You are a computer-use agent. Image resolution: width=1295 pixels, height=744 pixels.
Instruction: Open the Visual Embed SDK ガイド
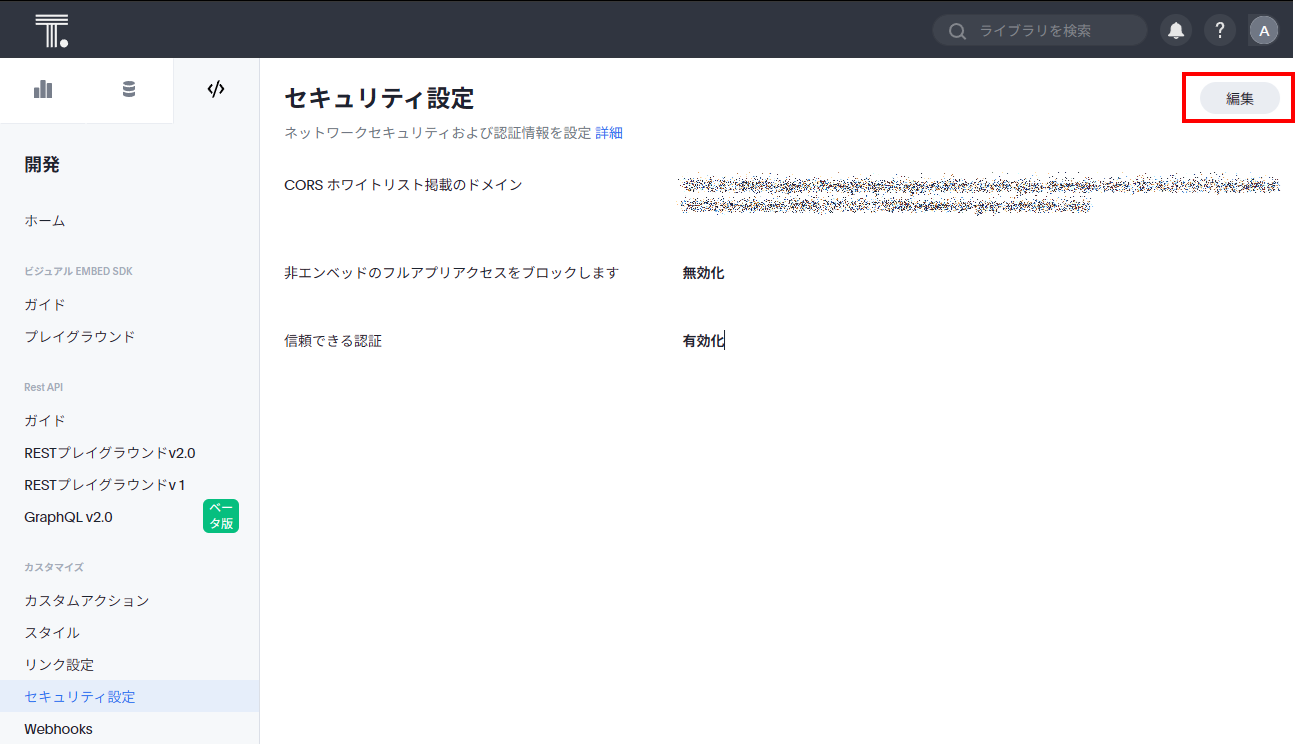[x=45, y=305]
